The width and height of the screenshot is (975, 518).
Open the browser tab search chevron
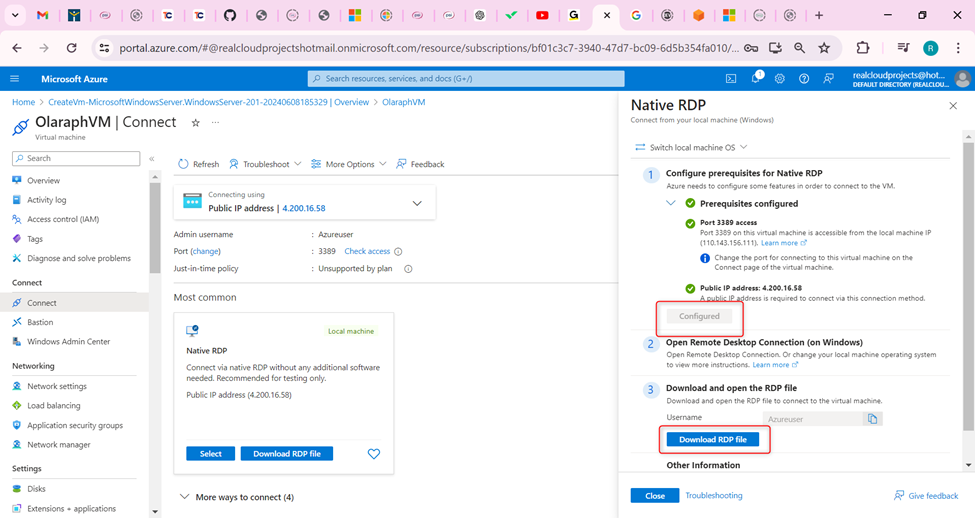[15, 15]
